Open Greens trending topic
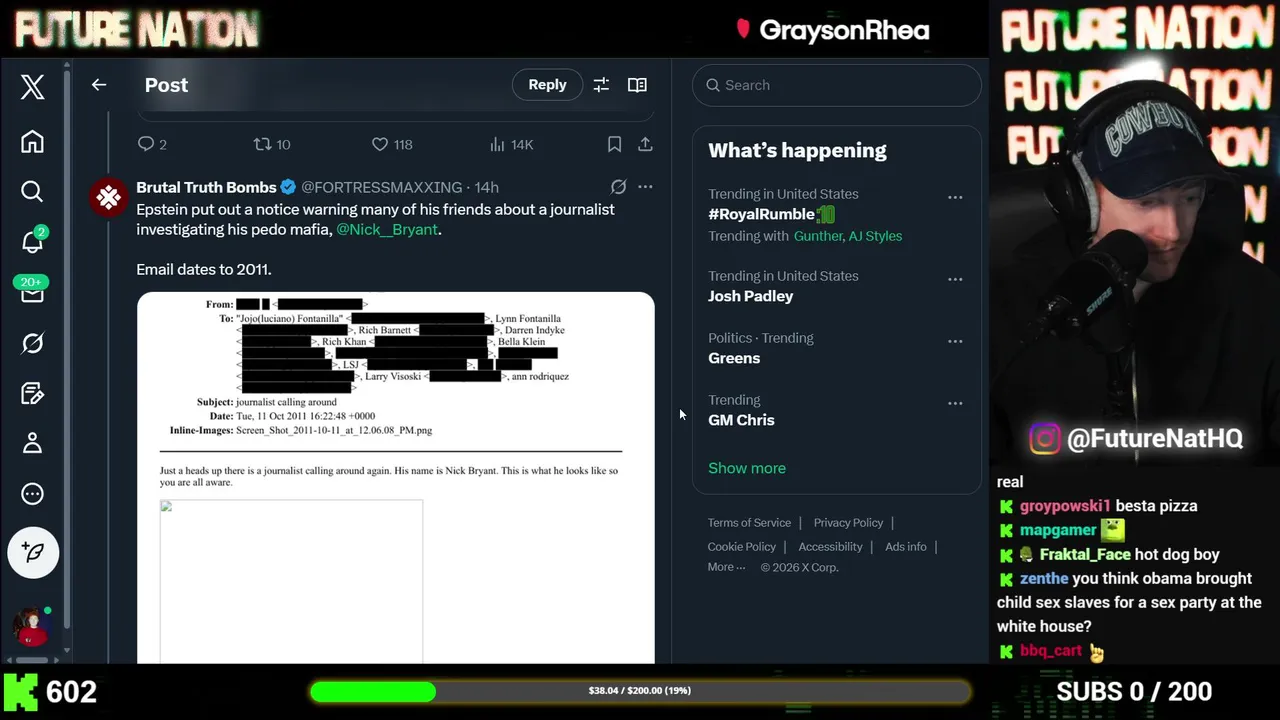Viewport: 1280px width, 720px height. coord(734,358)
